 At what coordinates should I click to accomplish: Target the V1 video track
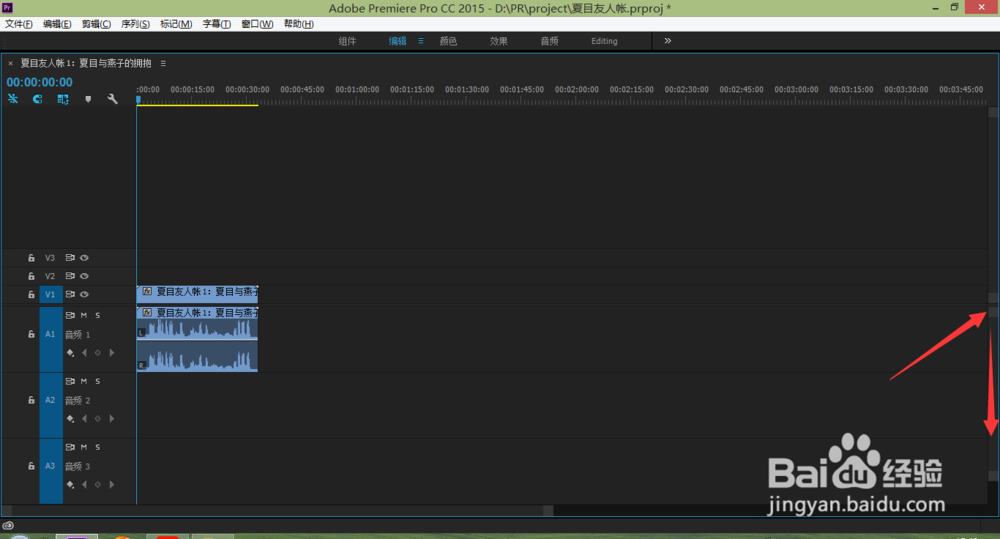[x=50, y=295]
